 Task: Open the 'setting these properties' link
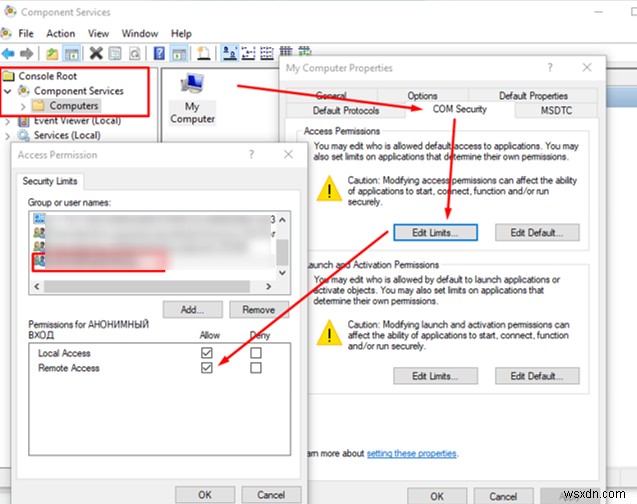coord(412,453)
